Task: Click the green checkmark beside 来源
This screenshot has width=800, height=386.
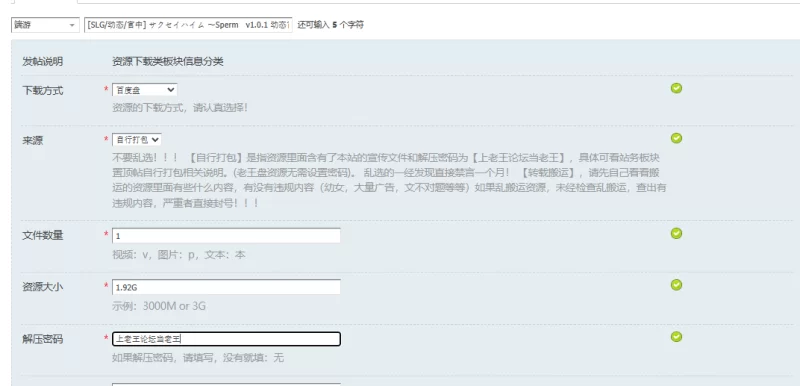Action: pos(676,138)
